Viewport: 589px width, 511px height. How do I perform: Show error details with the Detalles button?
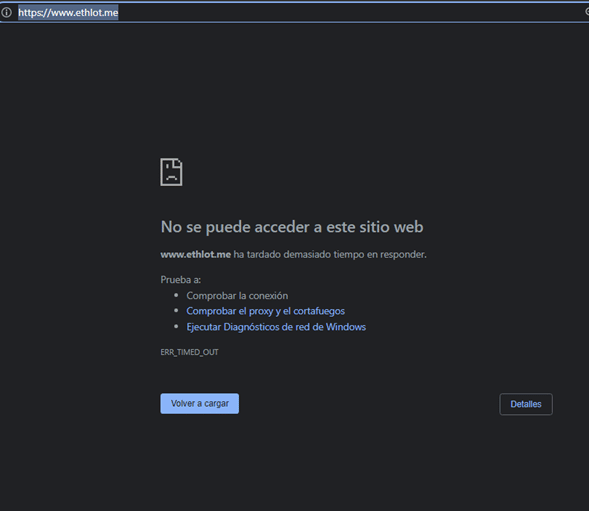tap(526, 404)
